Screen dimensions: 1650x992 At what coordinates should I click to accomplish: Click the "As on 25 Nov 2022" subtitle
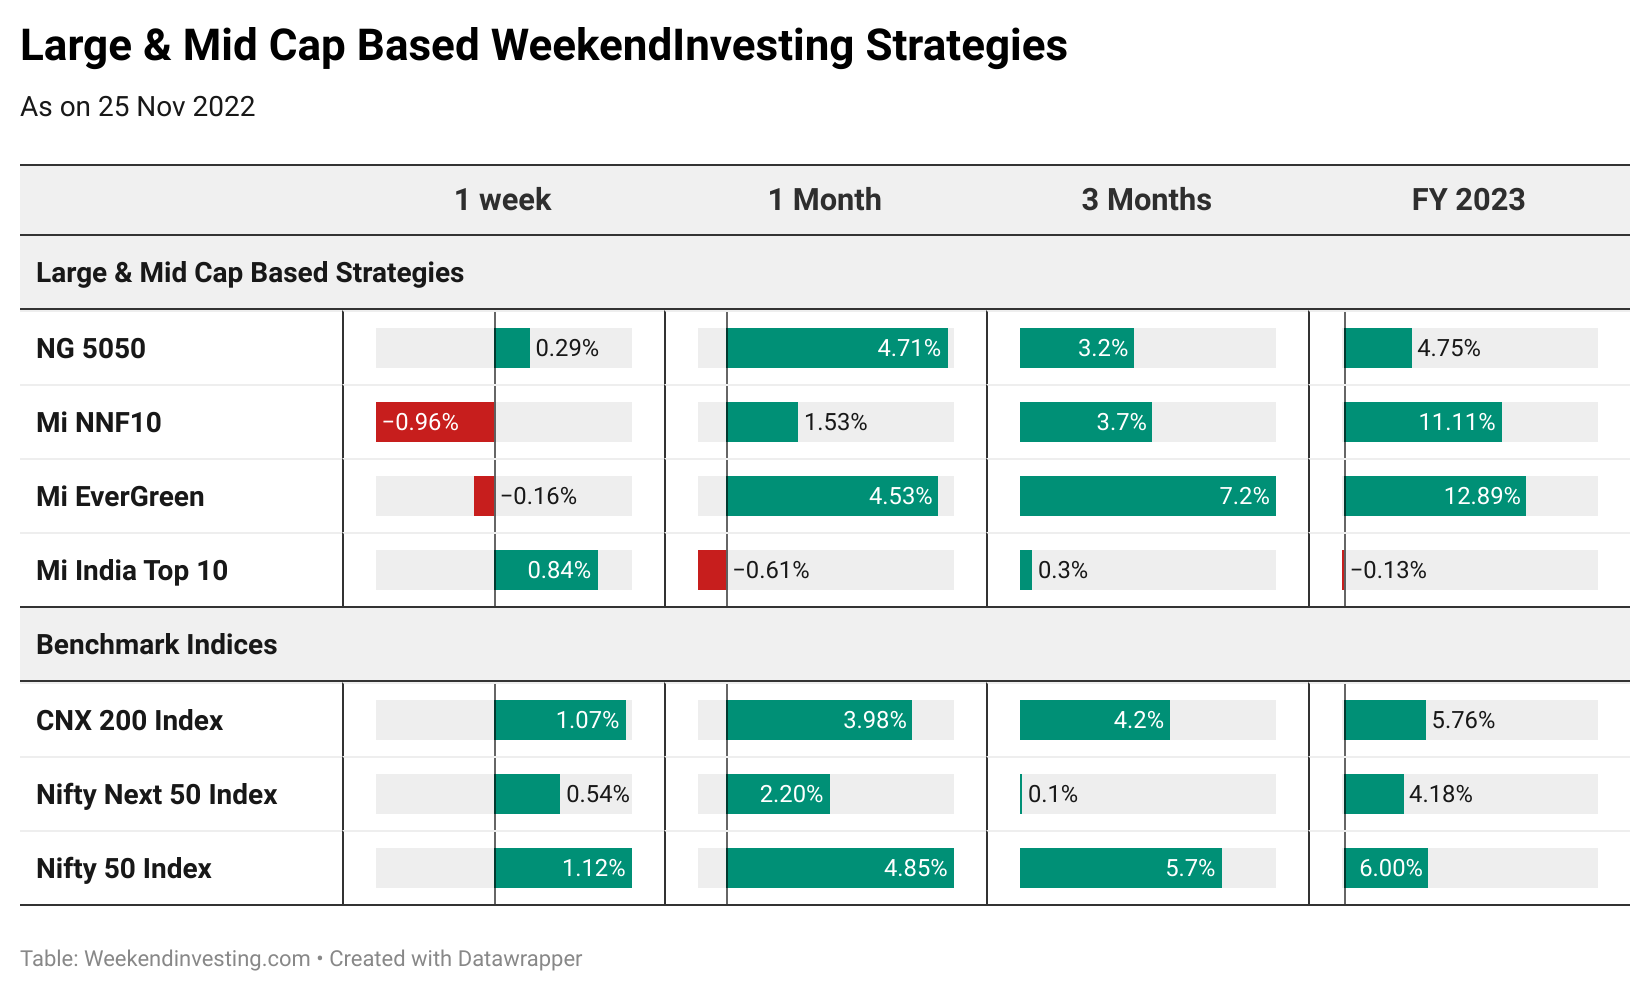pos(138,107)
